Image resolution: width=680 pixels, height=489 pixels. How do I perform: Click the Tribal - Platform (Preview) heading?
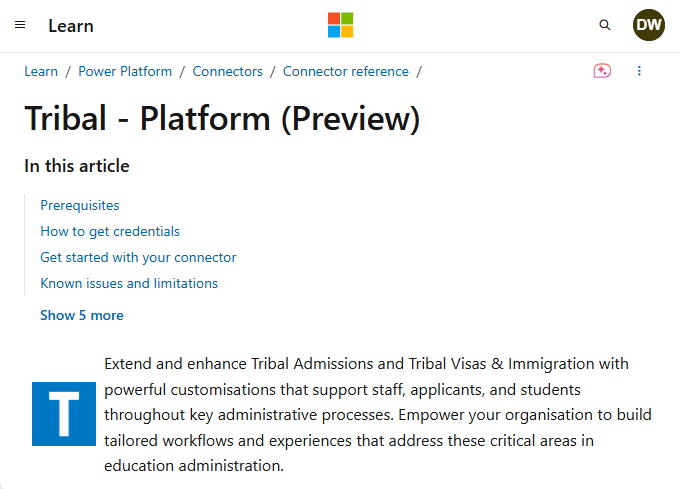[222, 118]
